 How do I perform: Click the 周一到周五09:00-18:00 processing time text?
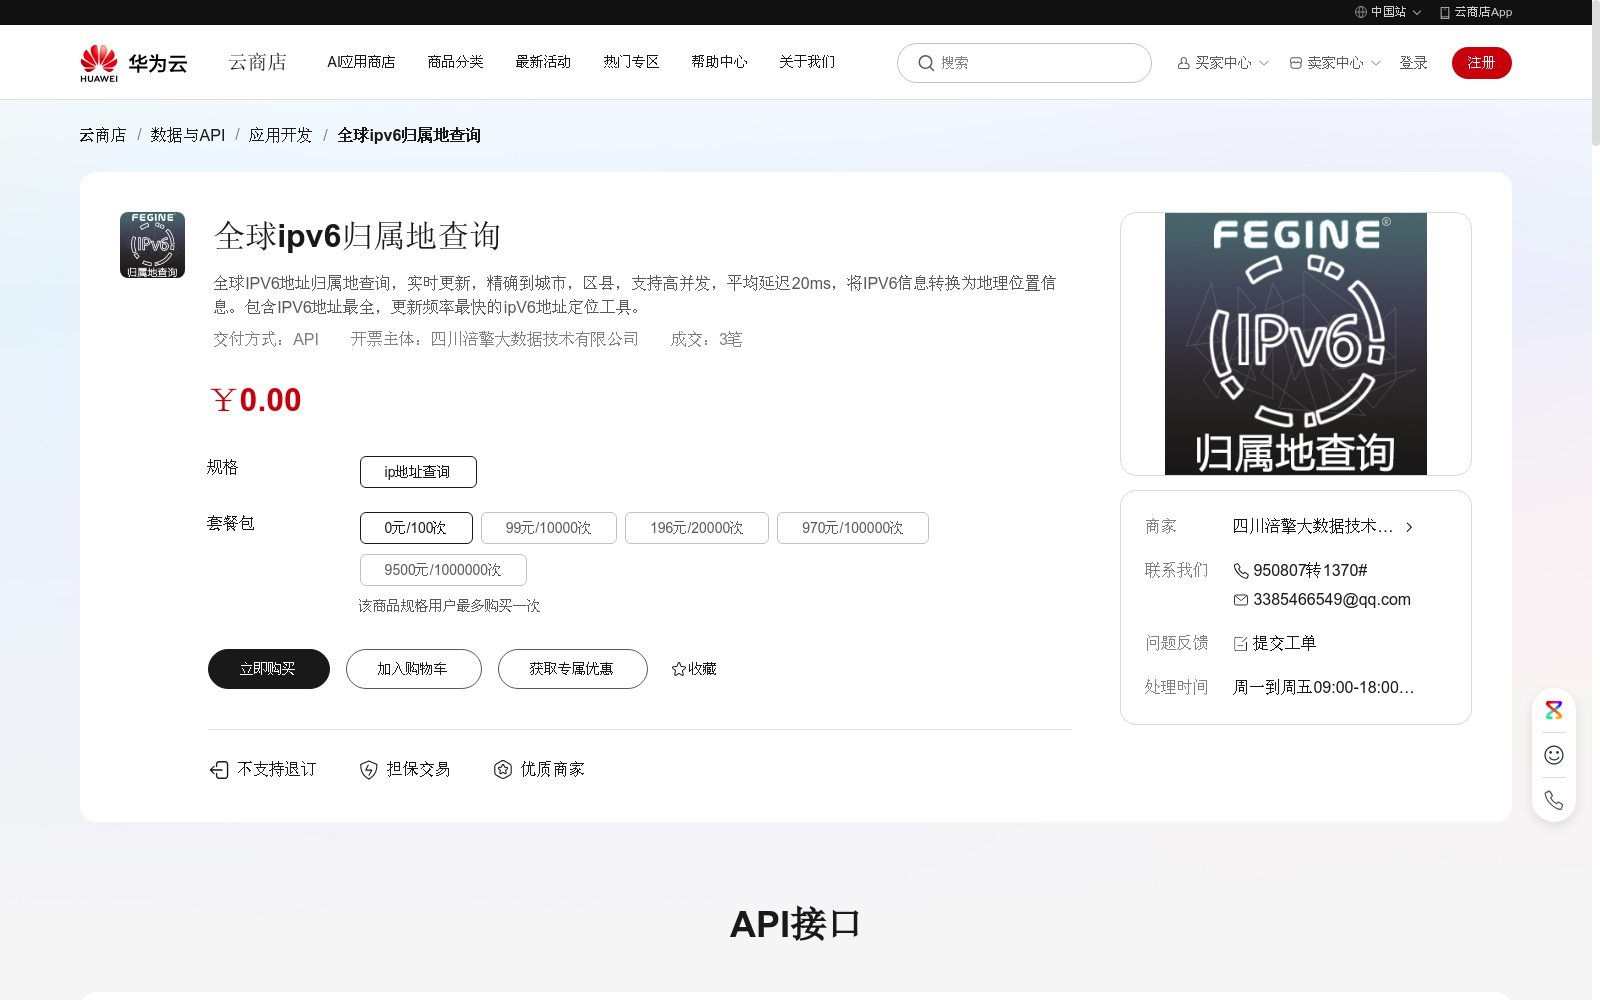click(1323, 688)
